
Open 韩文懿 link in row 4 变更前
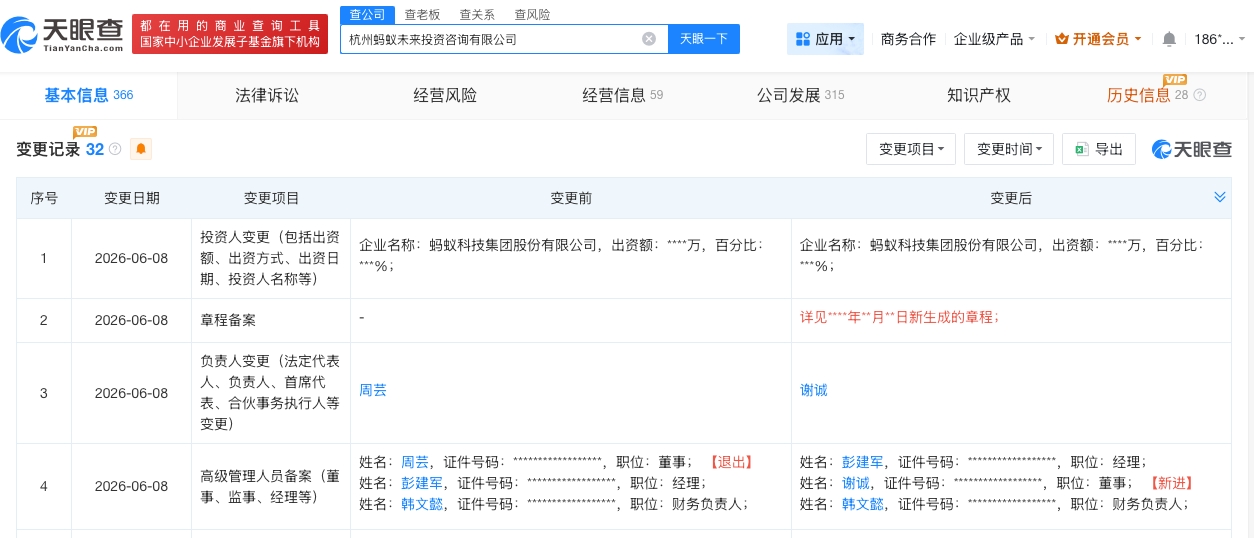click(422, 504)
